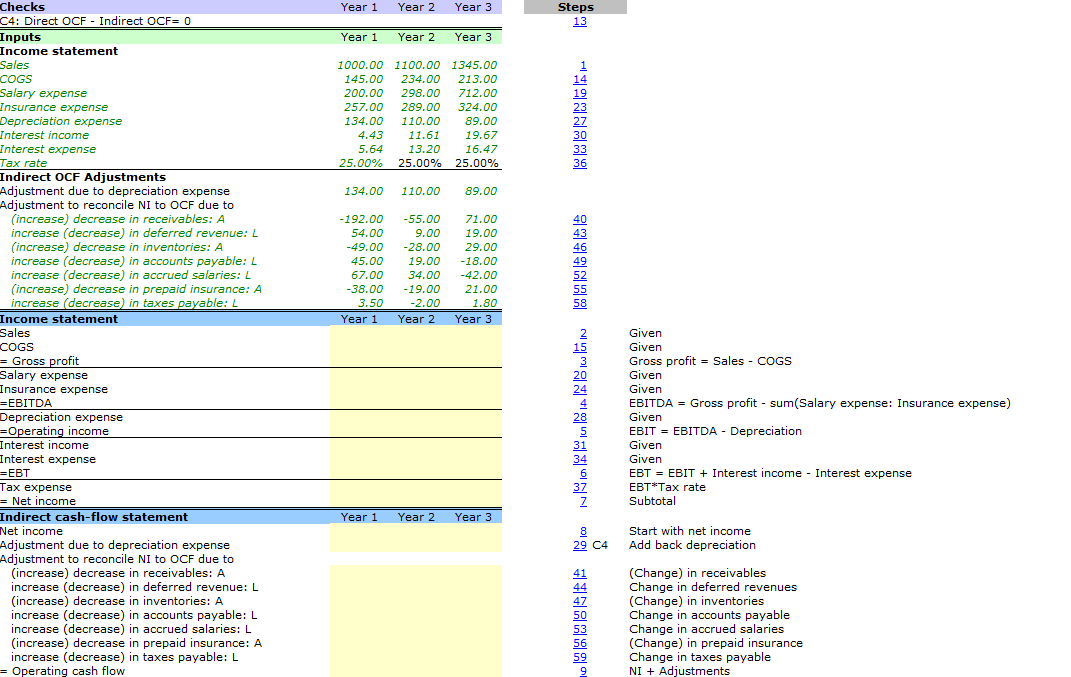Viewport: 1071px width, 677px height.
Task: Follow step 40 link for receivables adjustment
Action: (580, 219)
